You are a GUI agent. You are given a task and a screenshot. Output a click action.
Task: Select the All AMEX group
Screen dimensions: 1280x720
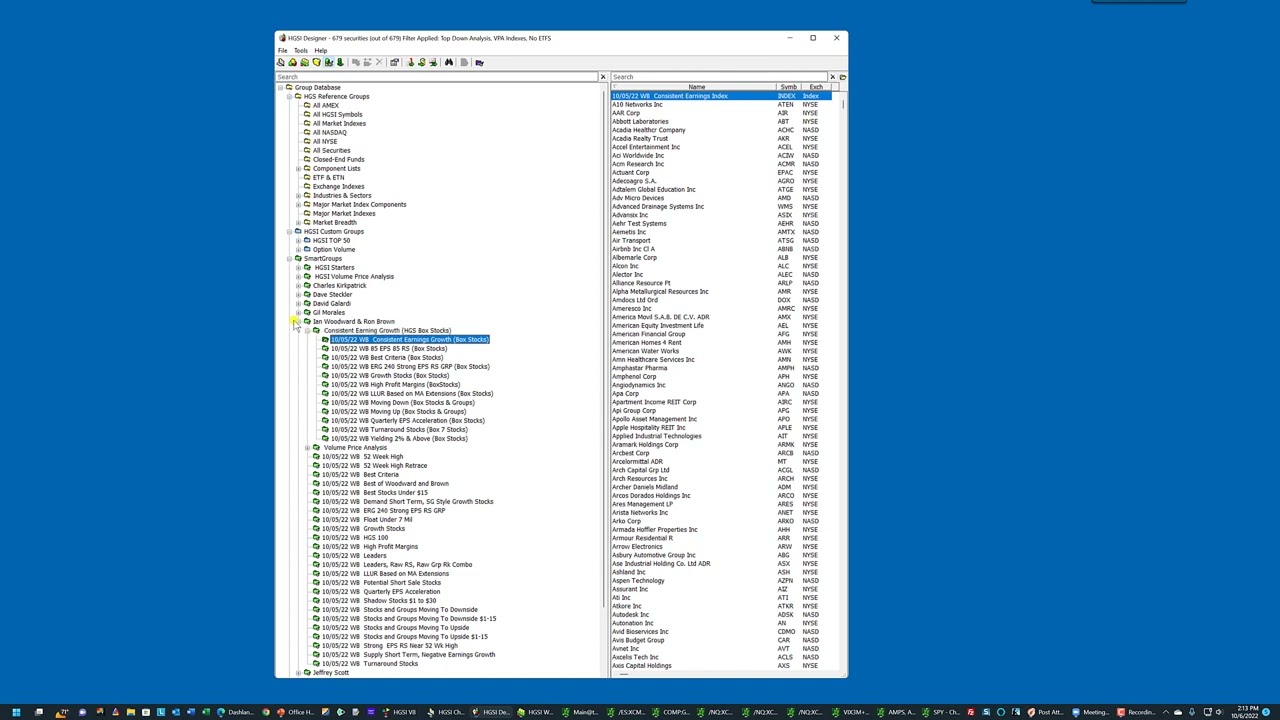(326, 106)
